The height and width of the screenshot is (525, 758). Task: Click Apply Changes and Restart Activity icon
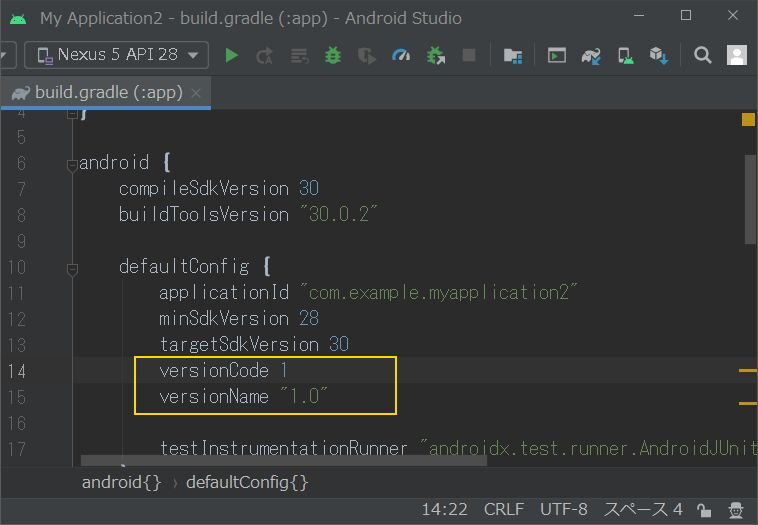point(264,56)
